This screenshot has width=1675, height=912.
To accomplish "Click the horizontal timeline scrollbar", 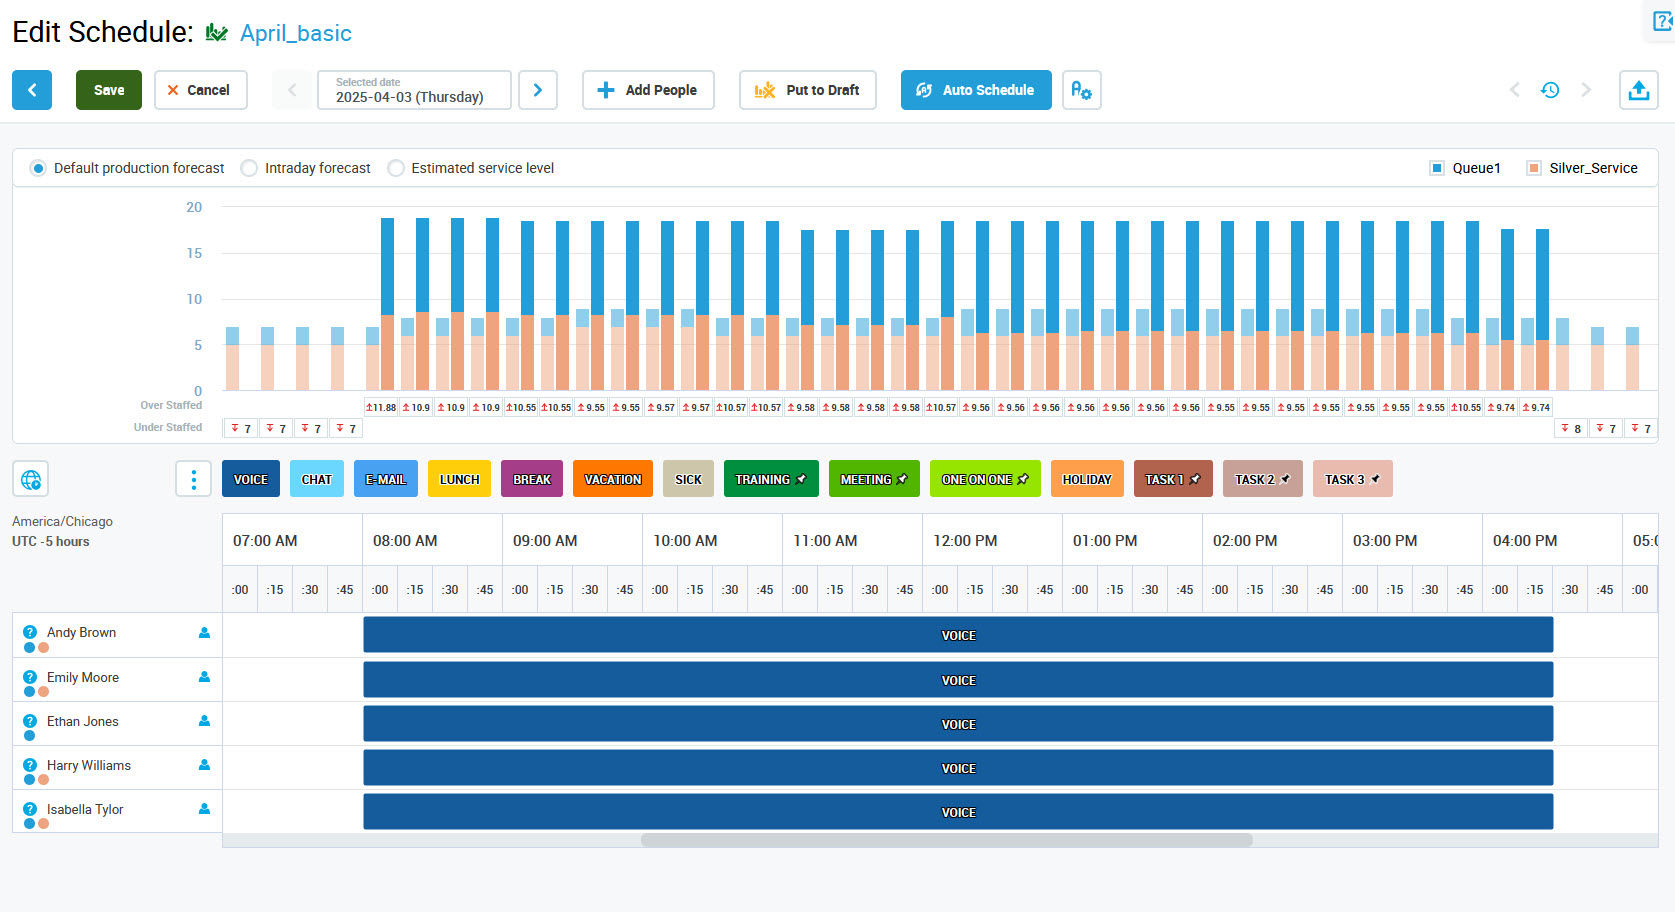I will tap(946, 840).
